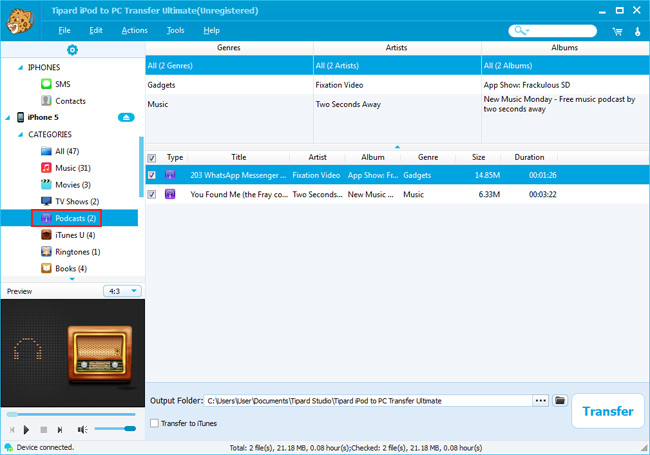The image size is (650, 455).
Task: Open the Tools menu
Action: coord(175,30)
